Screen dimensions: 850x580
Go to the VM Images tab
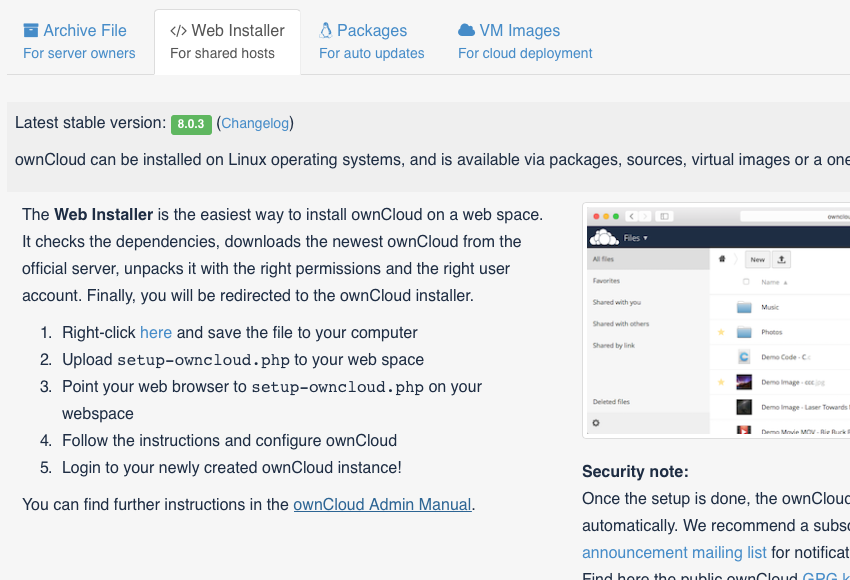pos(525,41)
